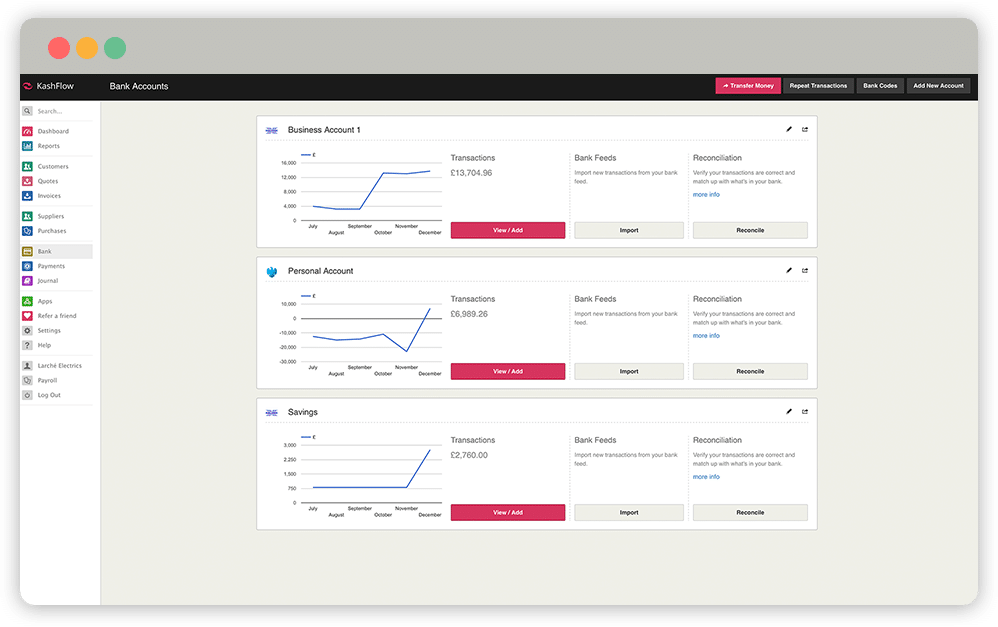This screenshot has width=998, height=627.
Task: Click the Payroll icon in sidebar
Action: [x=28, y=380]
